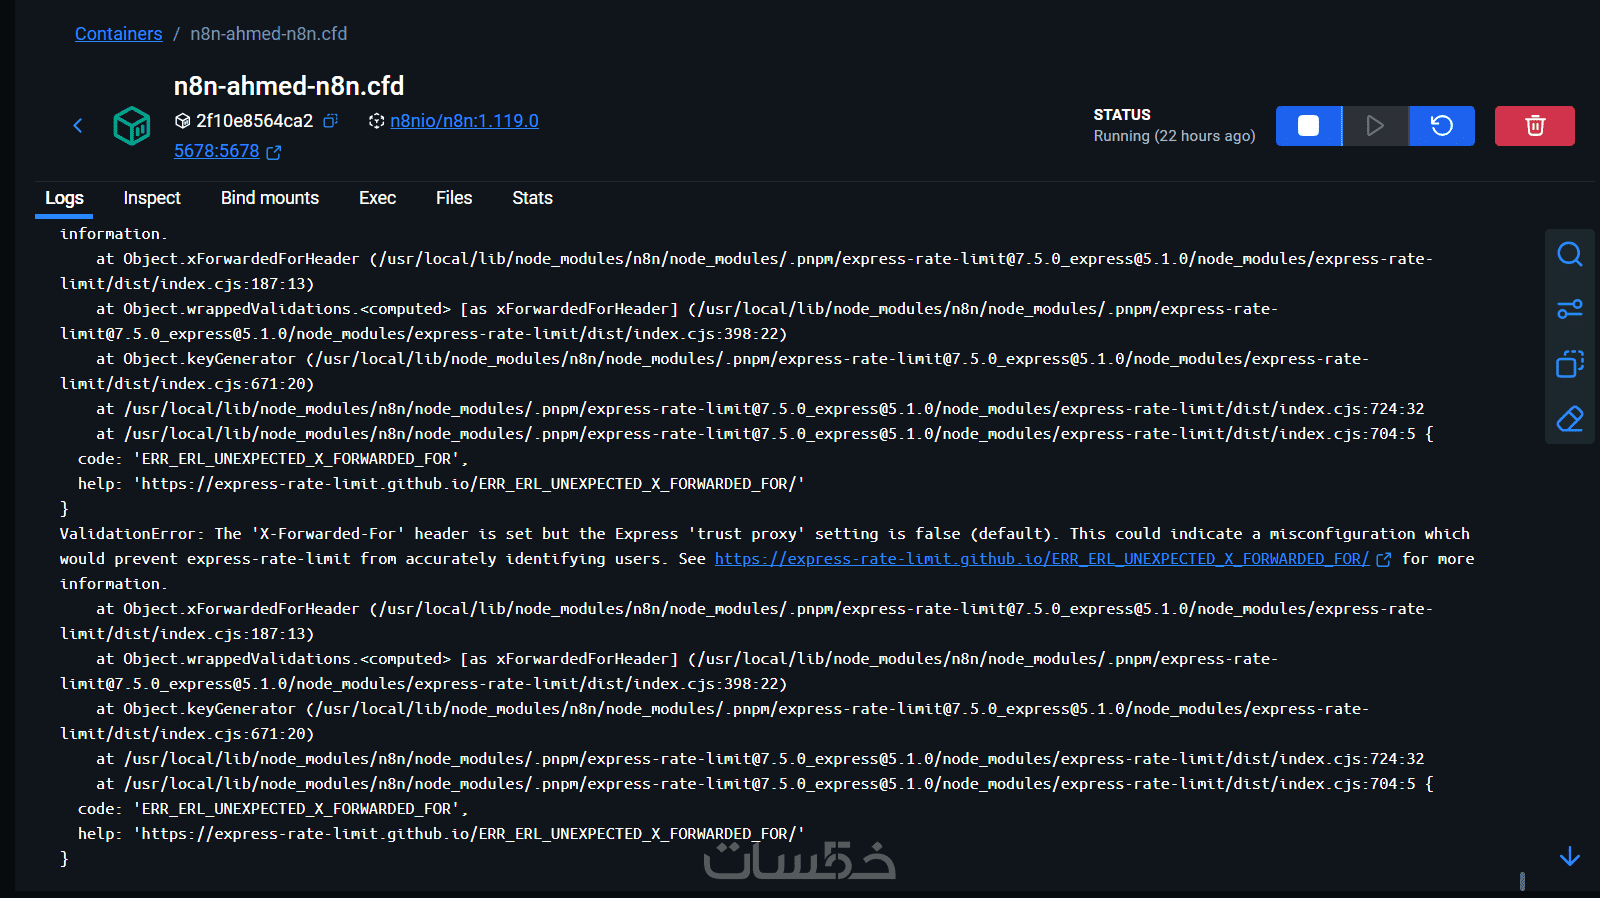1600x898 pixels.
Task: Click image icon before n8nio/n8n:1.119.0
Action: (376, 121)
